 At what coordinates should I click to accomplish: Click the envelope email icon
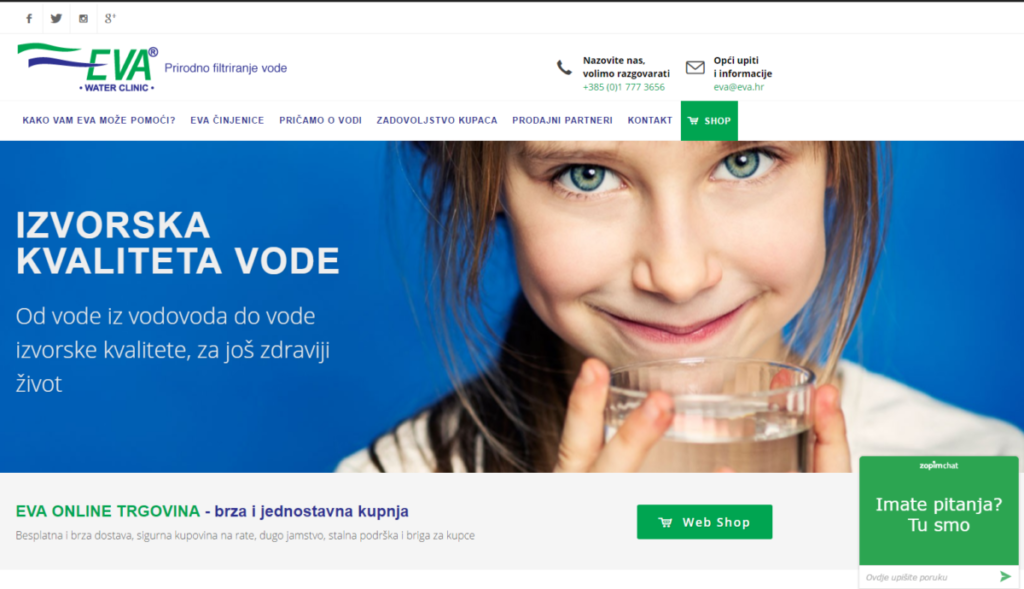pyautogui.click(x=695, y=67)
